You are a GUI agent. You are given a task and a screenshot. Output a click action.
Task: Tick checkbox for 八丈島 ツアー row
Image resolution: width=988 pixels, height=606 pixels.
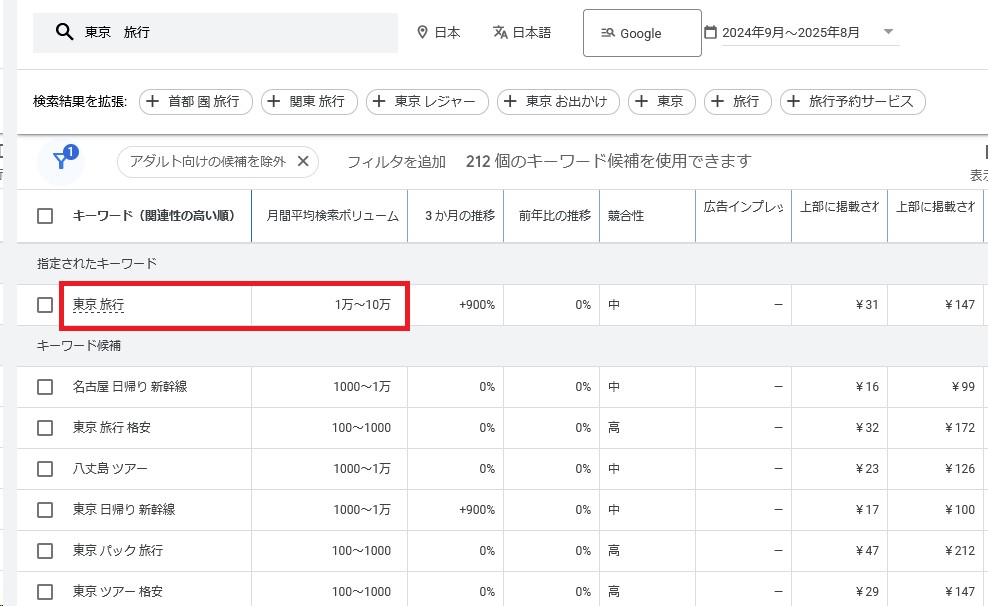45,469
